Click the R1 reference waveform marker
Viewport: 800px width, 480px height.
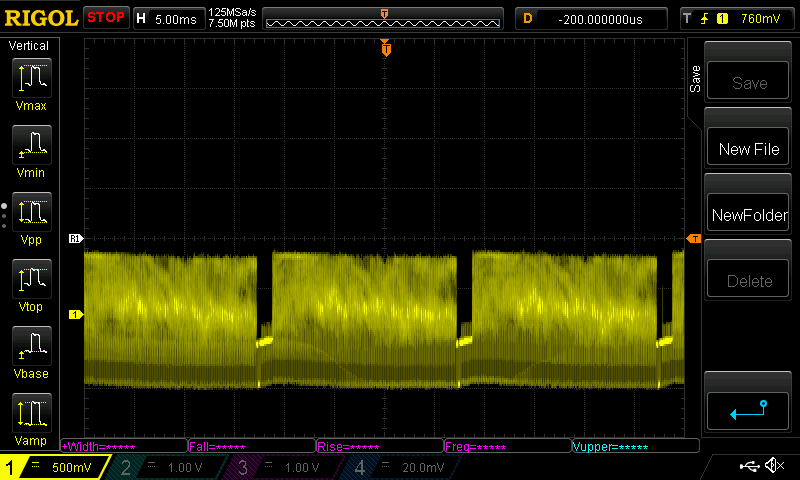pyautogui.click(x=76, y=238)
